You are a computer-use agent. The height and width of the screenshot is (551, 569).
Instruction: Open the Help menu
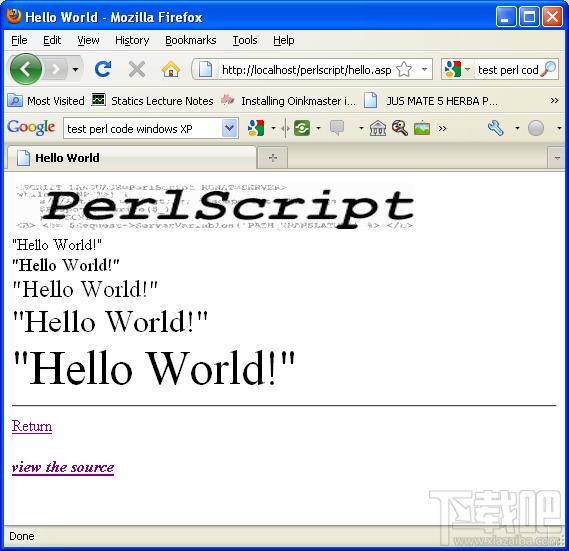[x=284, y=40]
